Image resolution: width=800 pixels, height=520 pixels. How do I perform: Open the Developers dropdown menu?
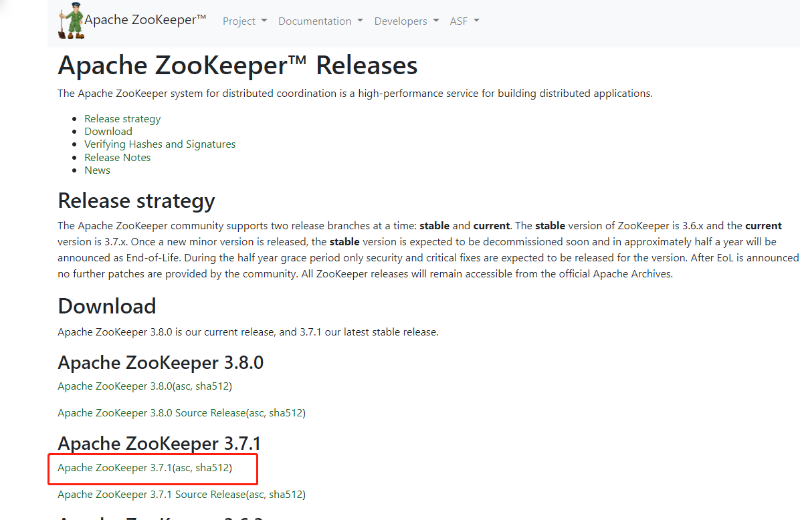coord(406,21)
